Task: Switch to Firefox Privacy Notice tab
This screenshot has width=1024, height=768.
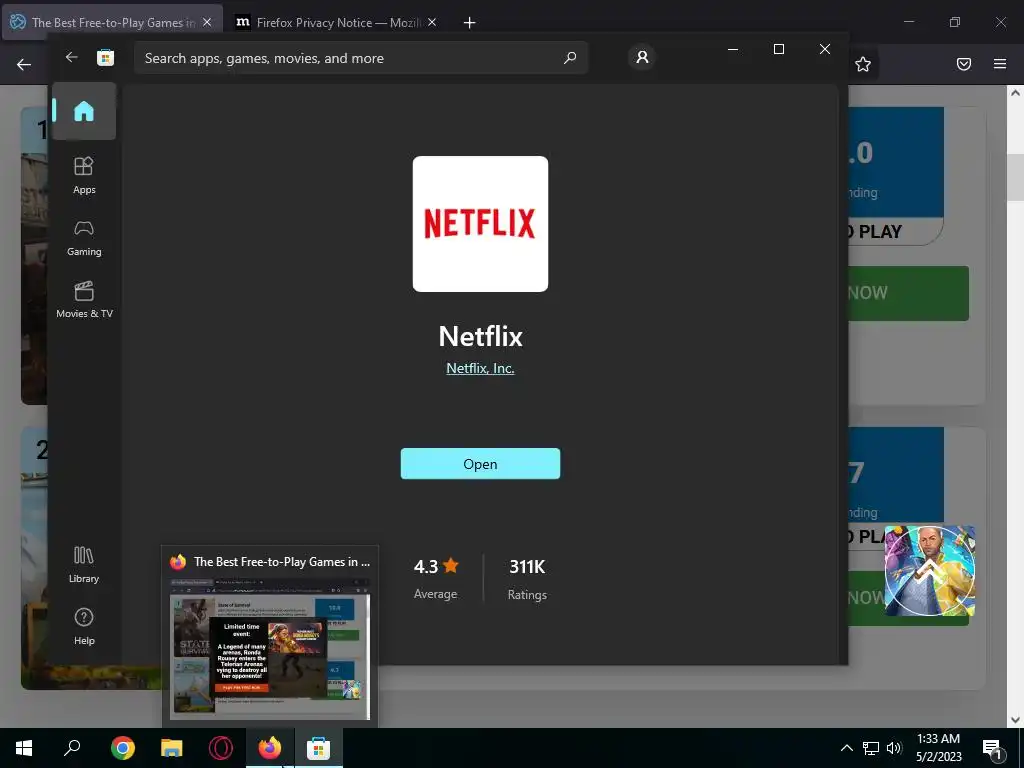Action: 336,22
